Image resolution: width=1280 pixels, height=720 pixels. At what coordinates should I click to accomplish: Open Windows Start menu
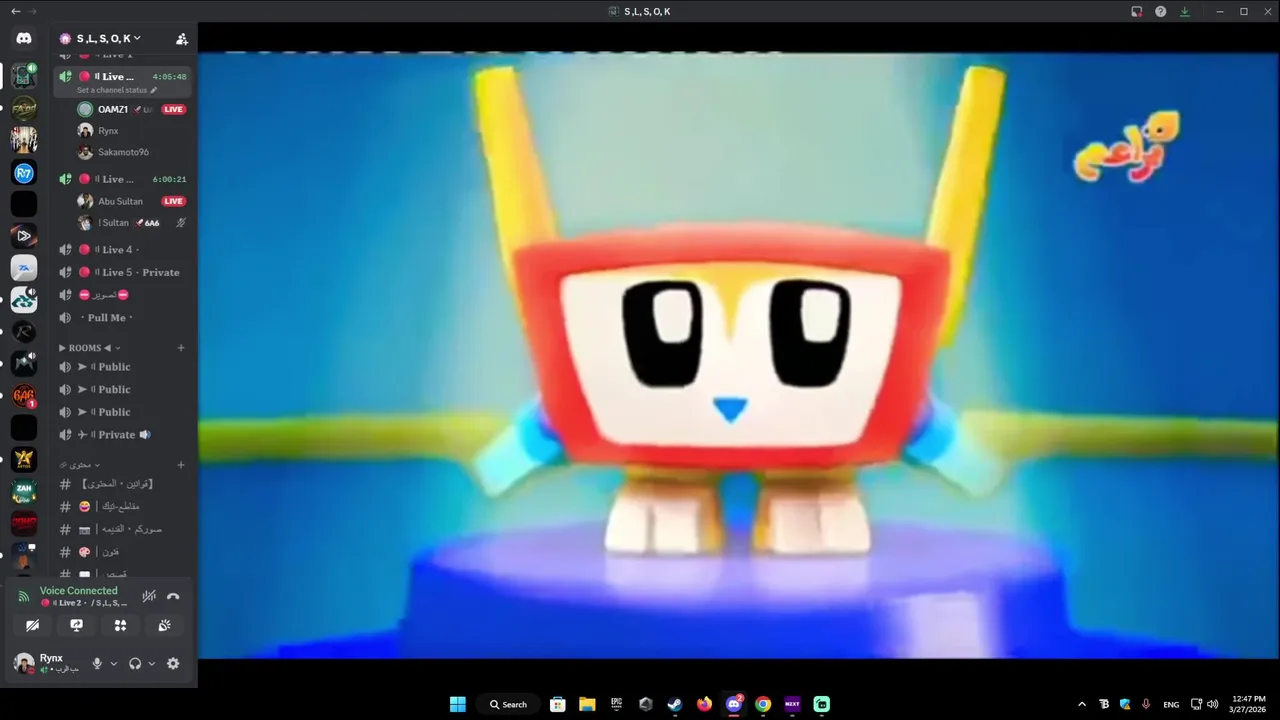(x=457, y=704)
